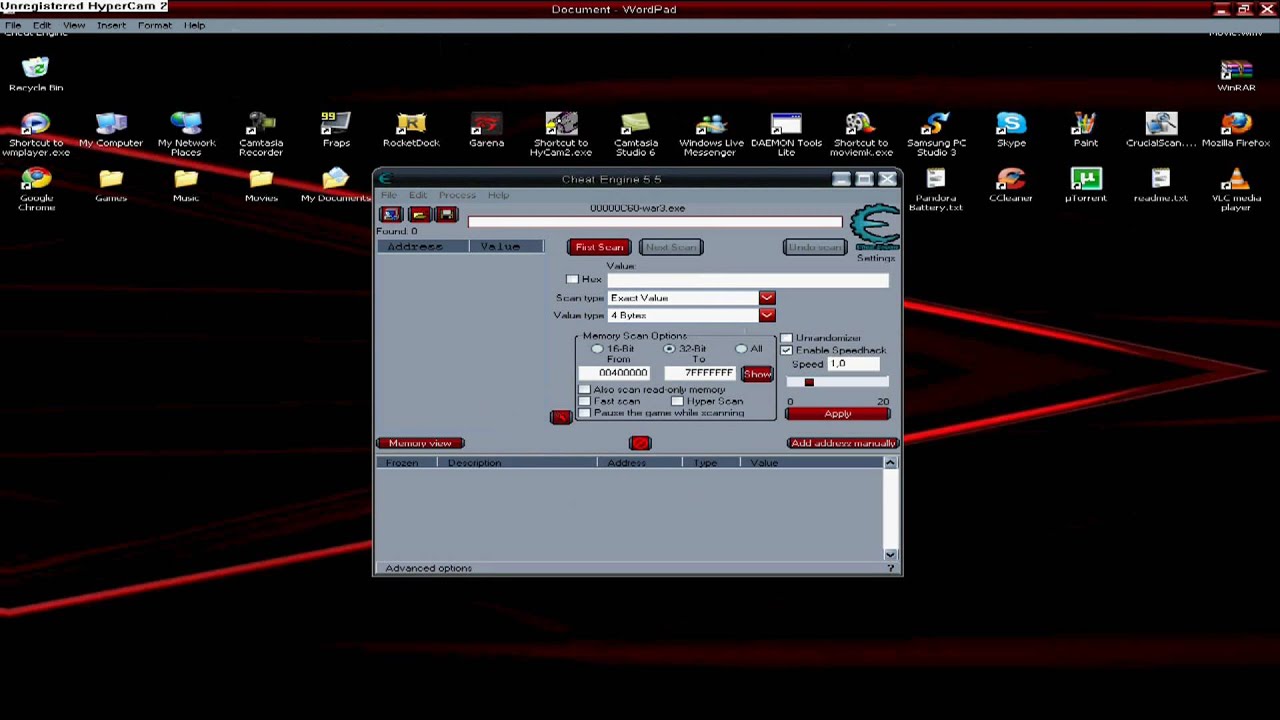The width and height of the screenshot is (1280, 720).
Task: Click the Address column header in results list
Action: pyautogui.click(x=423, y=247)
